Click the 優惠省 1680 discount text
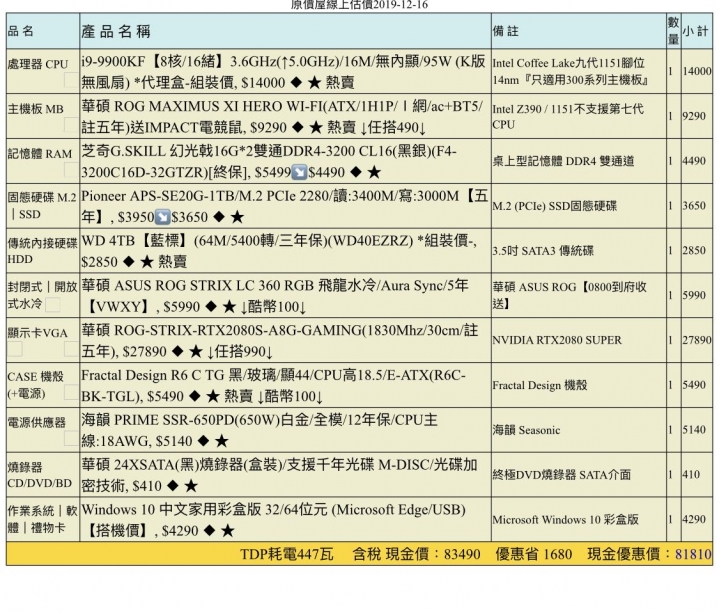 (x=534, y=554)
